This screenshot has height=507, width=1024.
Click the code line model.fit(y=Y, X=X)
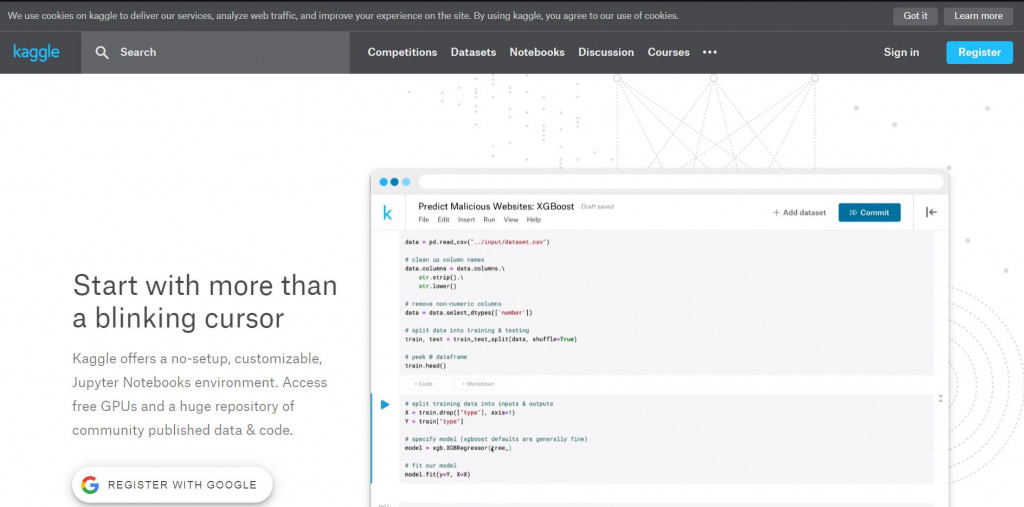437,474
